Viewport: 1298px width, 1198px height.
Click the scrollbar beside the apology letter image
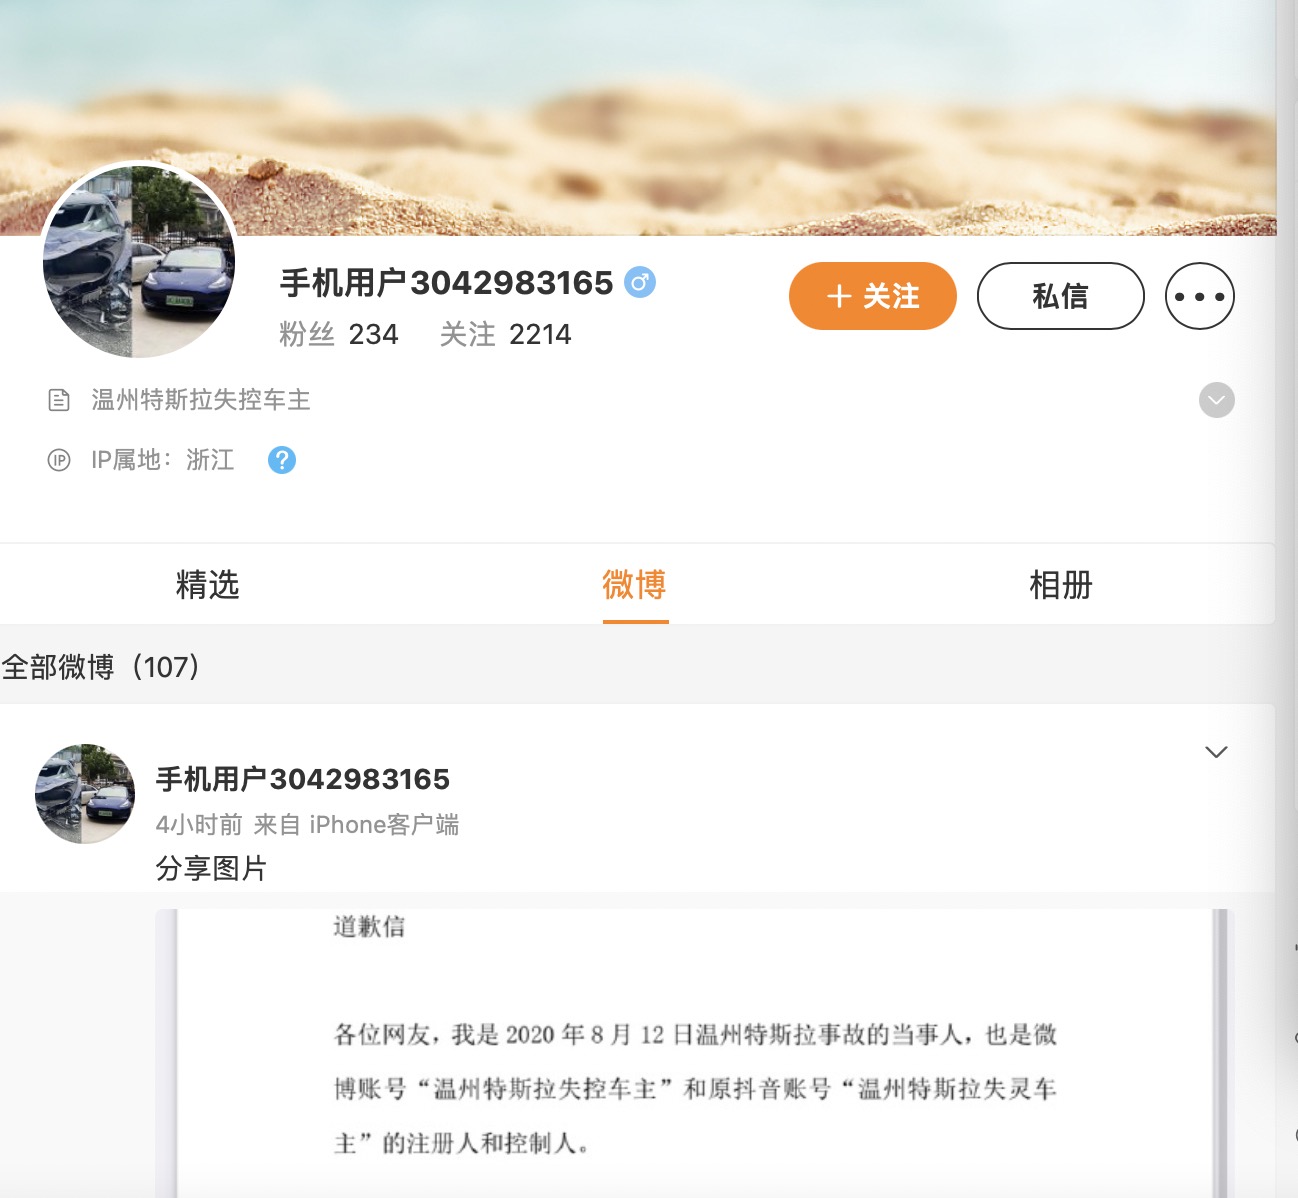[1216, 1050]
